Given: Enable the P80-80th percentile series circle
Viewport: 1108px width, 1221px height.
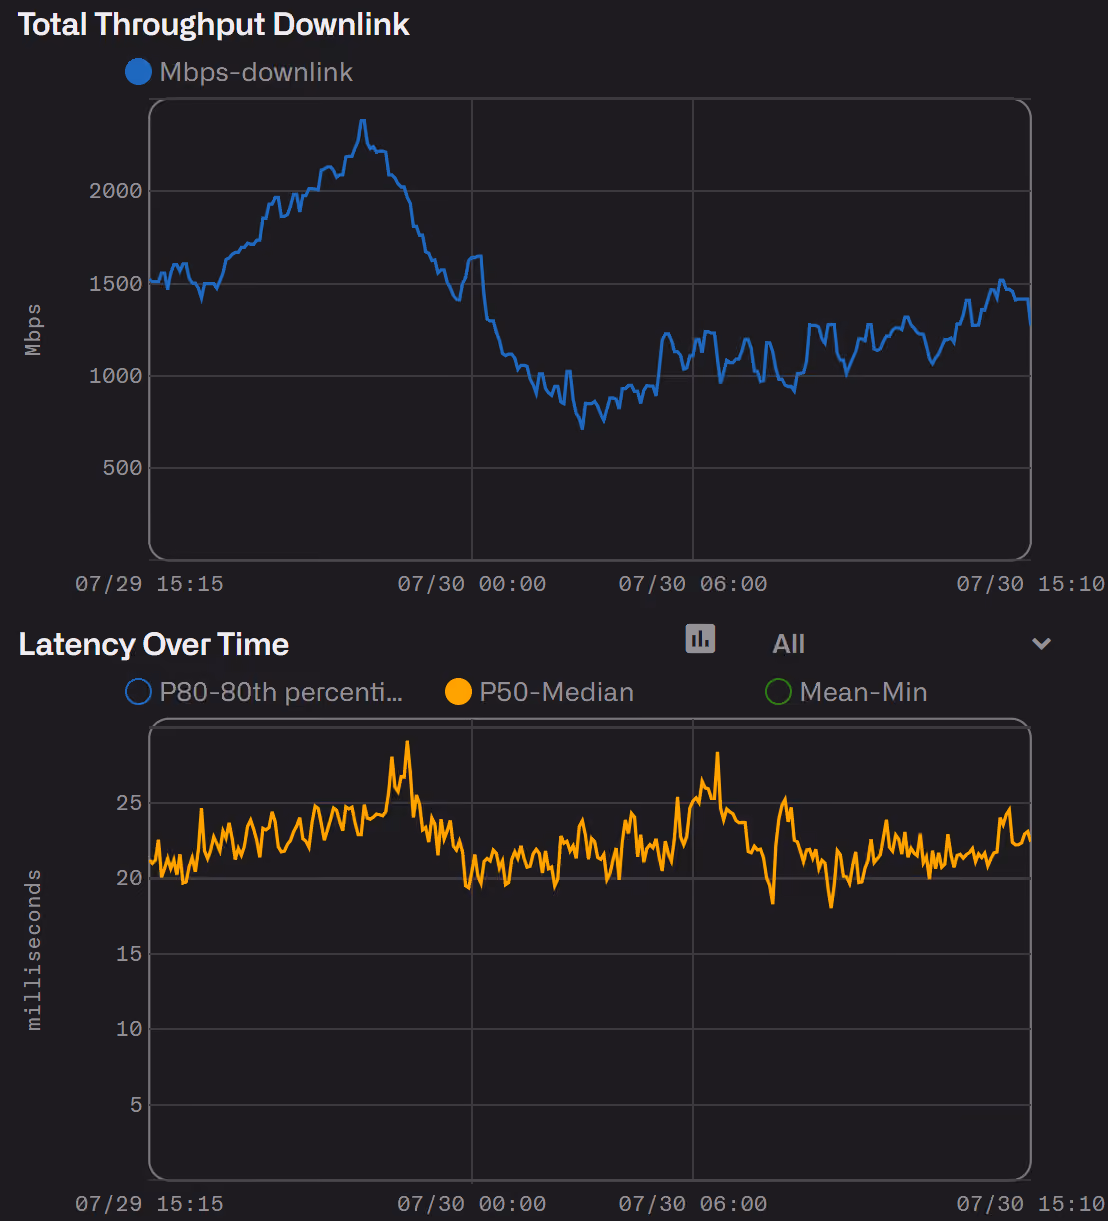Looking at the screenshot, I should [x=138, y=692].
